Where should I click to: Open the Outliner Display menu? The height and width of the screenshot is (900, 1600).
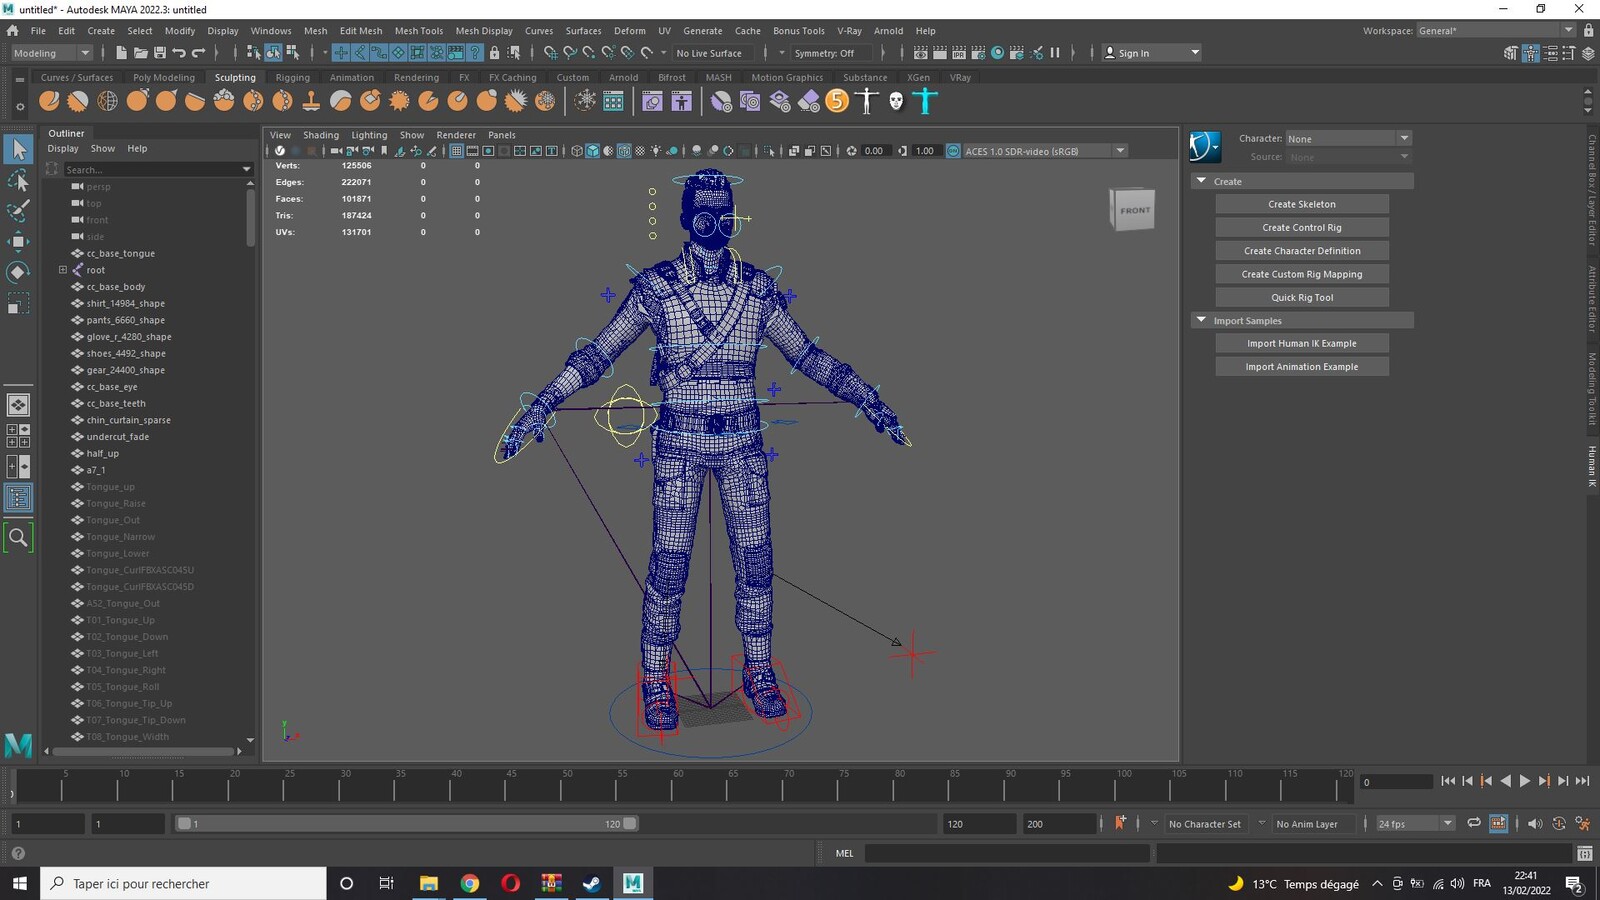63,149
